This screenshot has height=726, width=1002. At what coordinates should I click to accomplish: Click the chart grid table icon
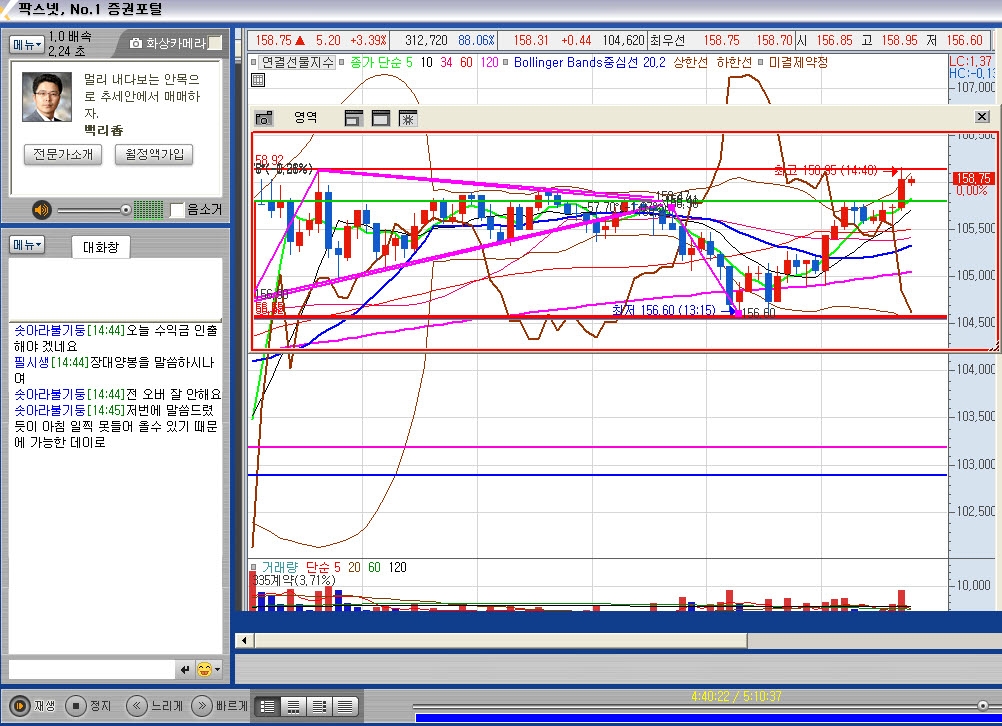[258, 80]
